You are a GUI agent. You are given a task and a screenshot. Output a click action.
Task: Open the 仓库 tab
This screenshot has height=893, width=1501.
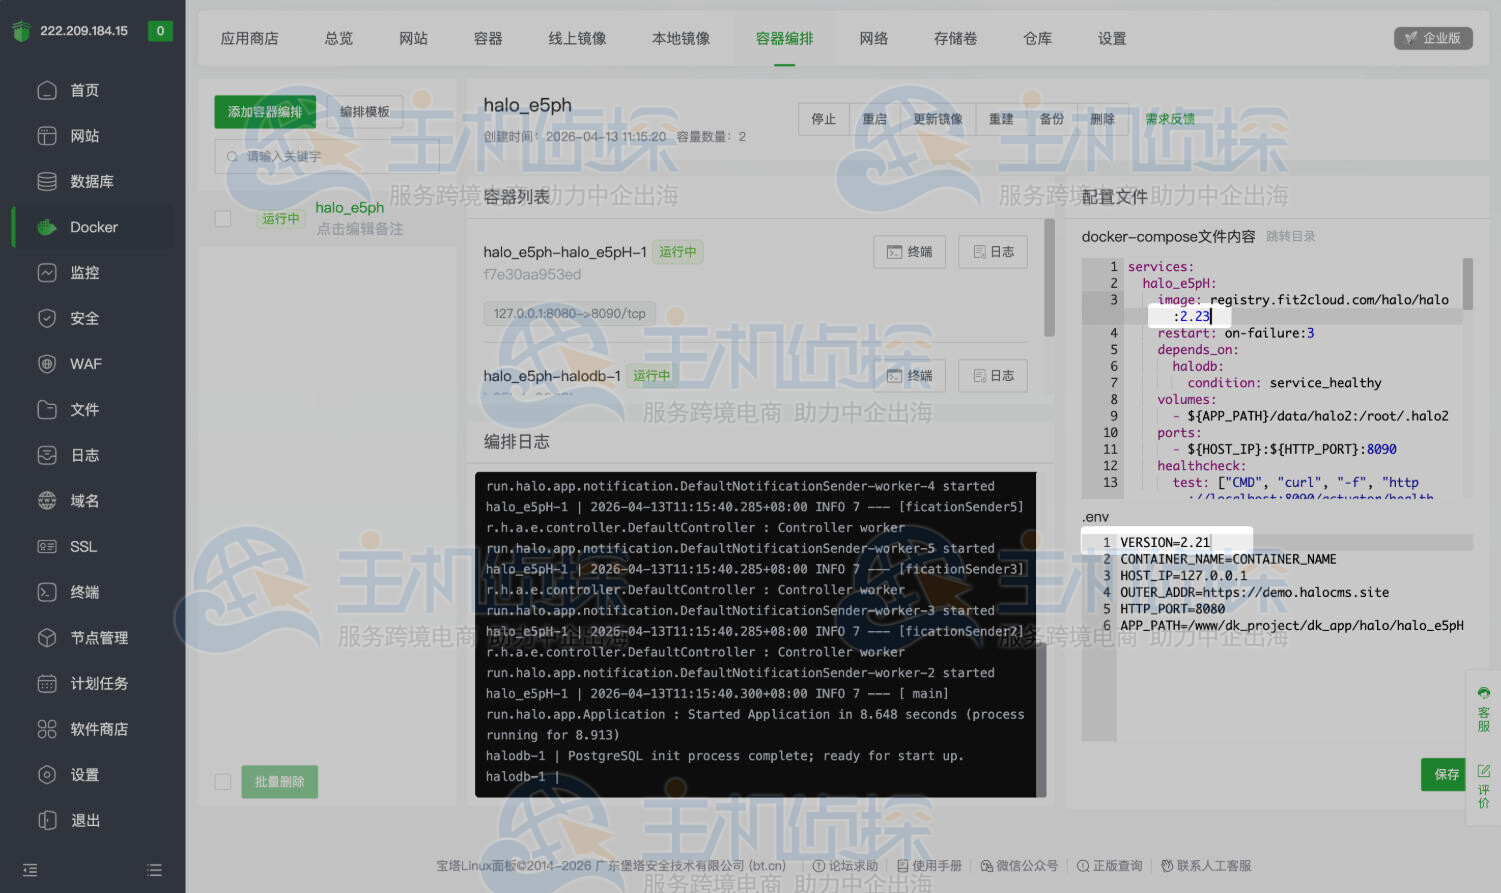point(1038,38)
